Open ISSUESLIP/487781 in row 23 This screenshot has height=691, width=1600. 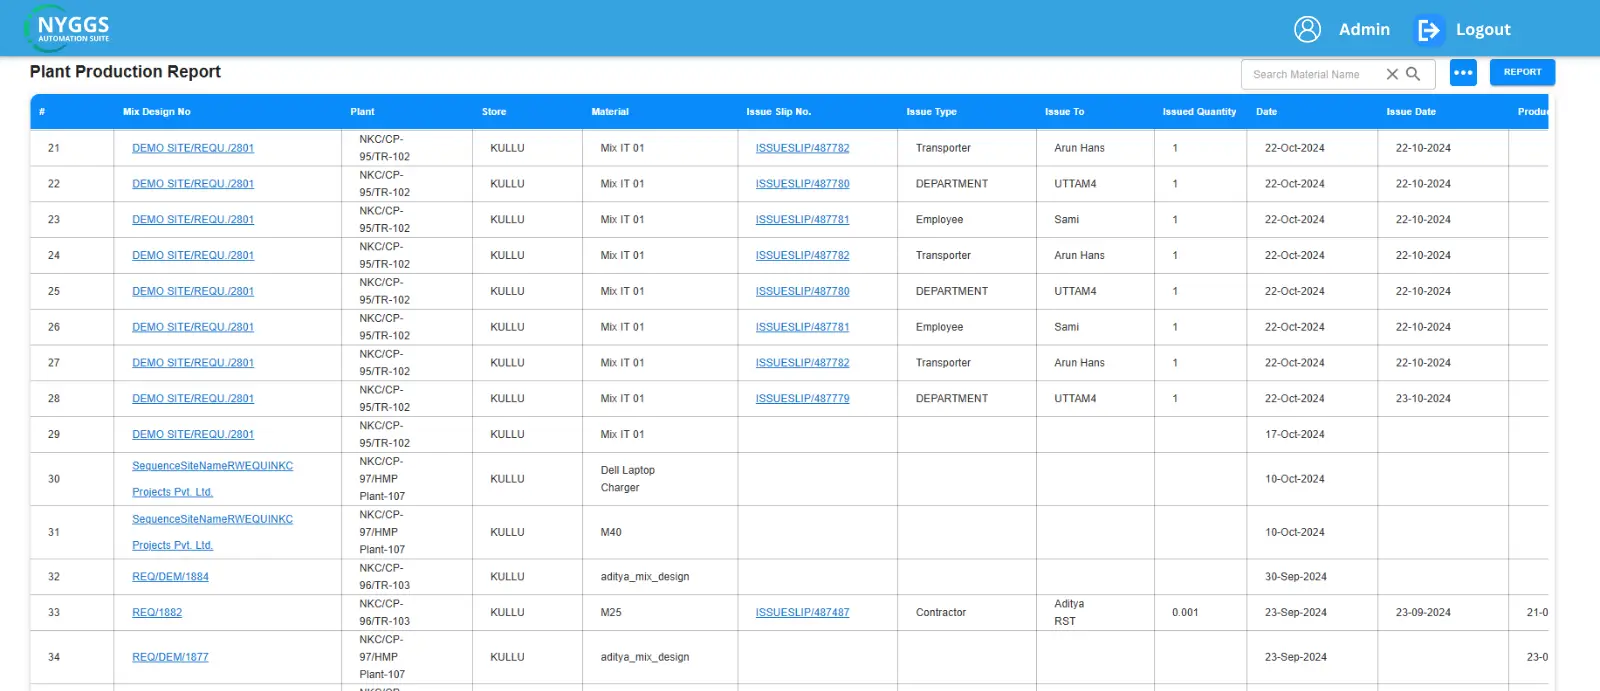tap(802, 219)
